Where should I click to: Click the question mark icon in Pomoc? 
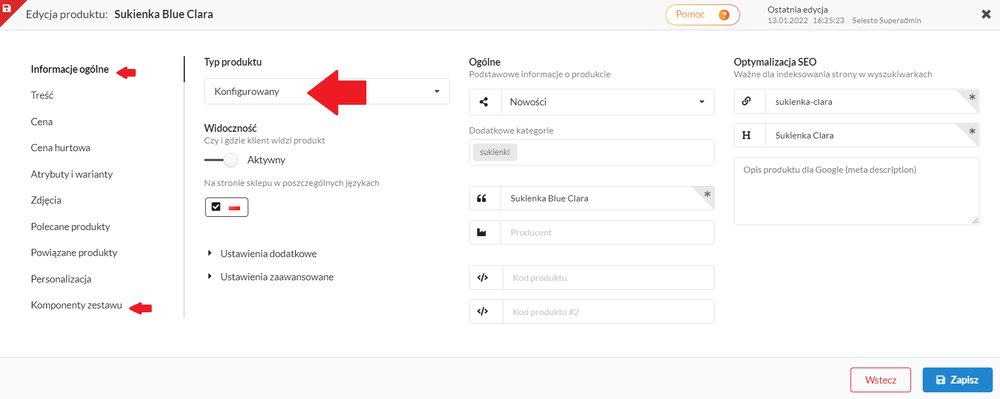(x=724, y=15)
